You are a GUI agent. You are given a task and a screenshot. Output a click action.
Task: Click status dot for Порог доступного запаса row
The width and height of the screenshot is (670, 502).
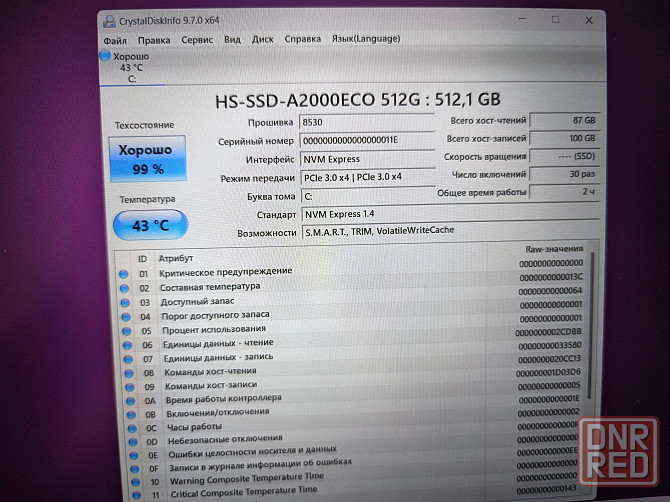pos(126,317)
